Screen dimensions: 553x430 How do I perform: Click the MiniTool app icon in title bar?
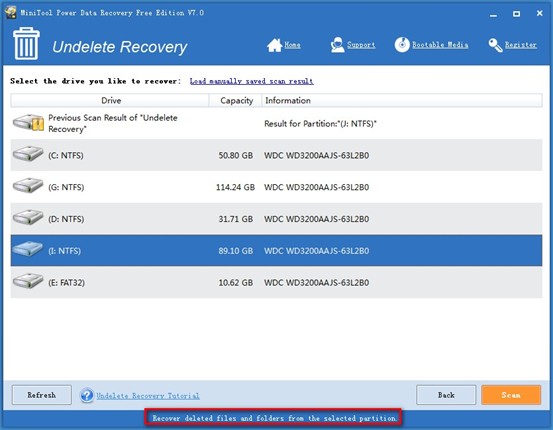[11, 12]
